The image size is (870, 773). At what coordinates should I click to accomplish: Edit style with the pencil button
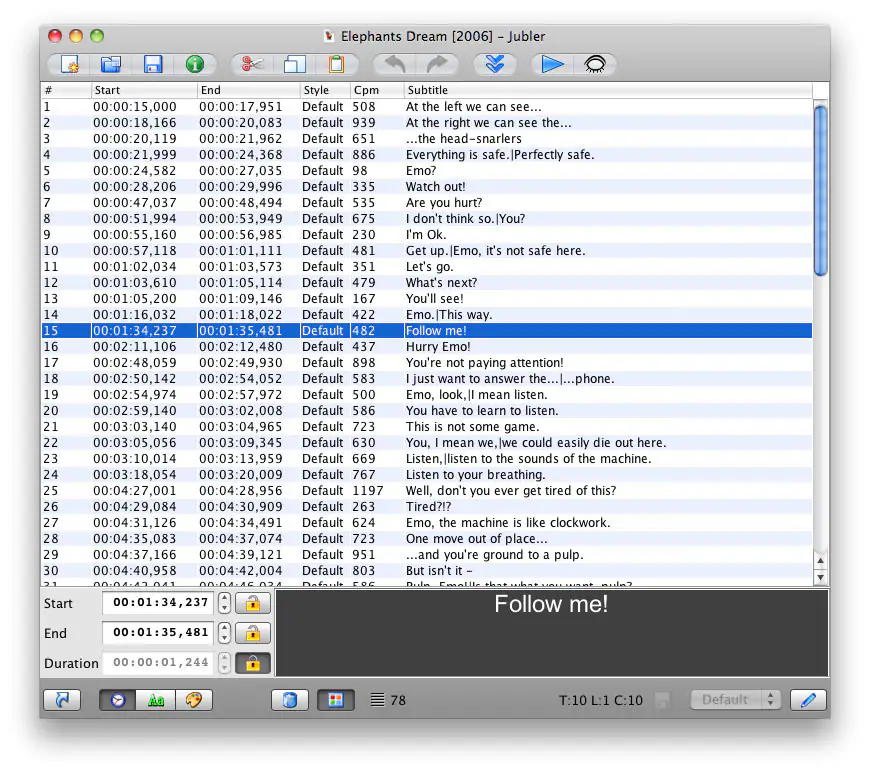tap(808, 700)
